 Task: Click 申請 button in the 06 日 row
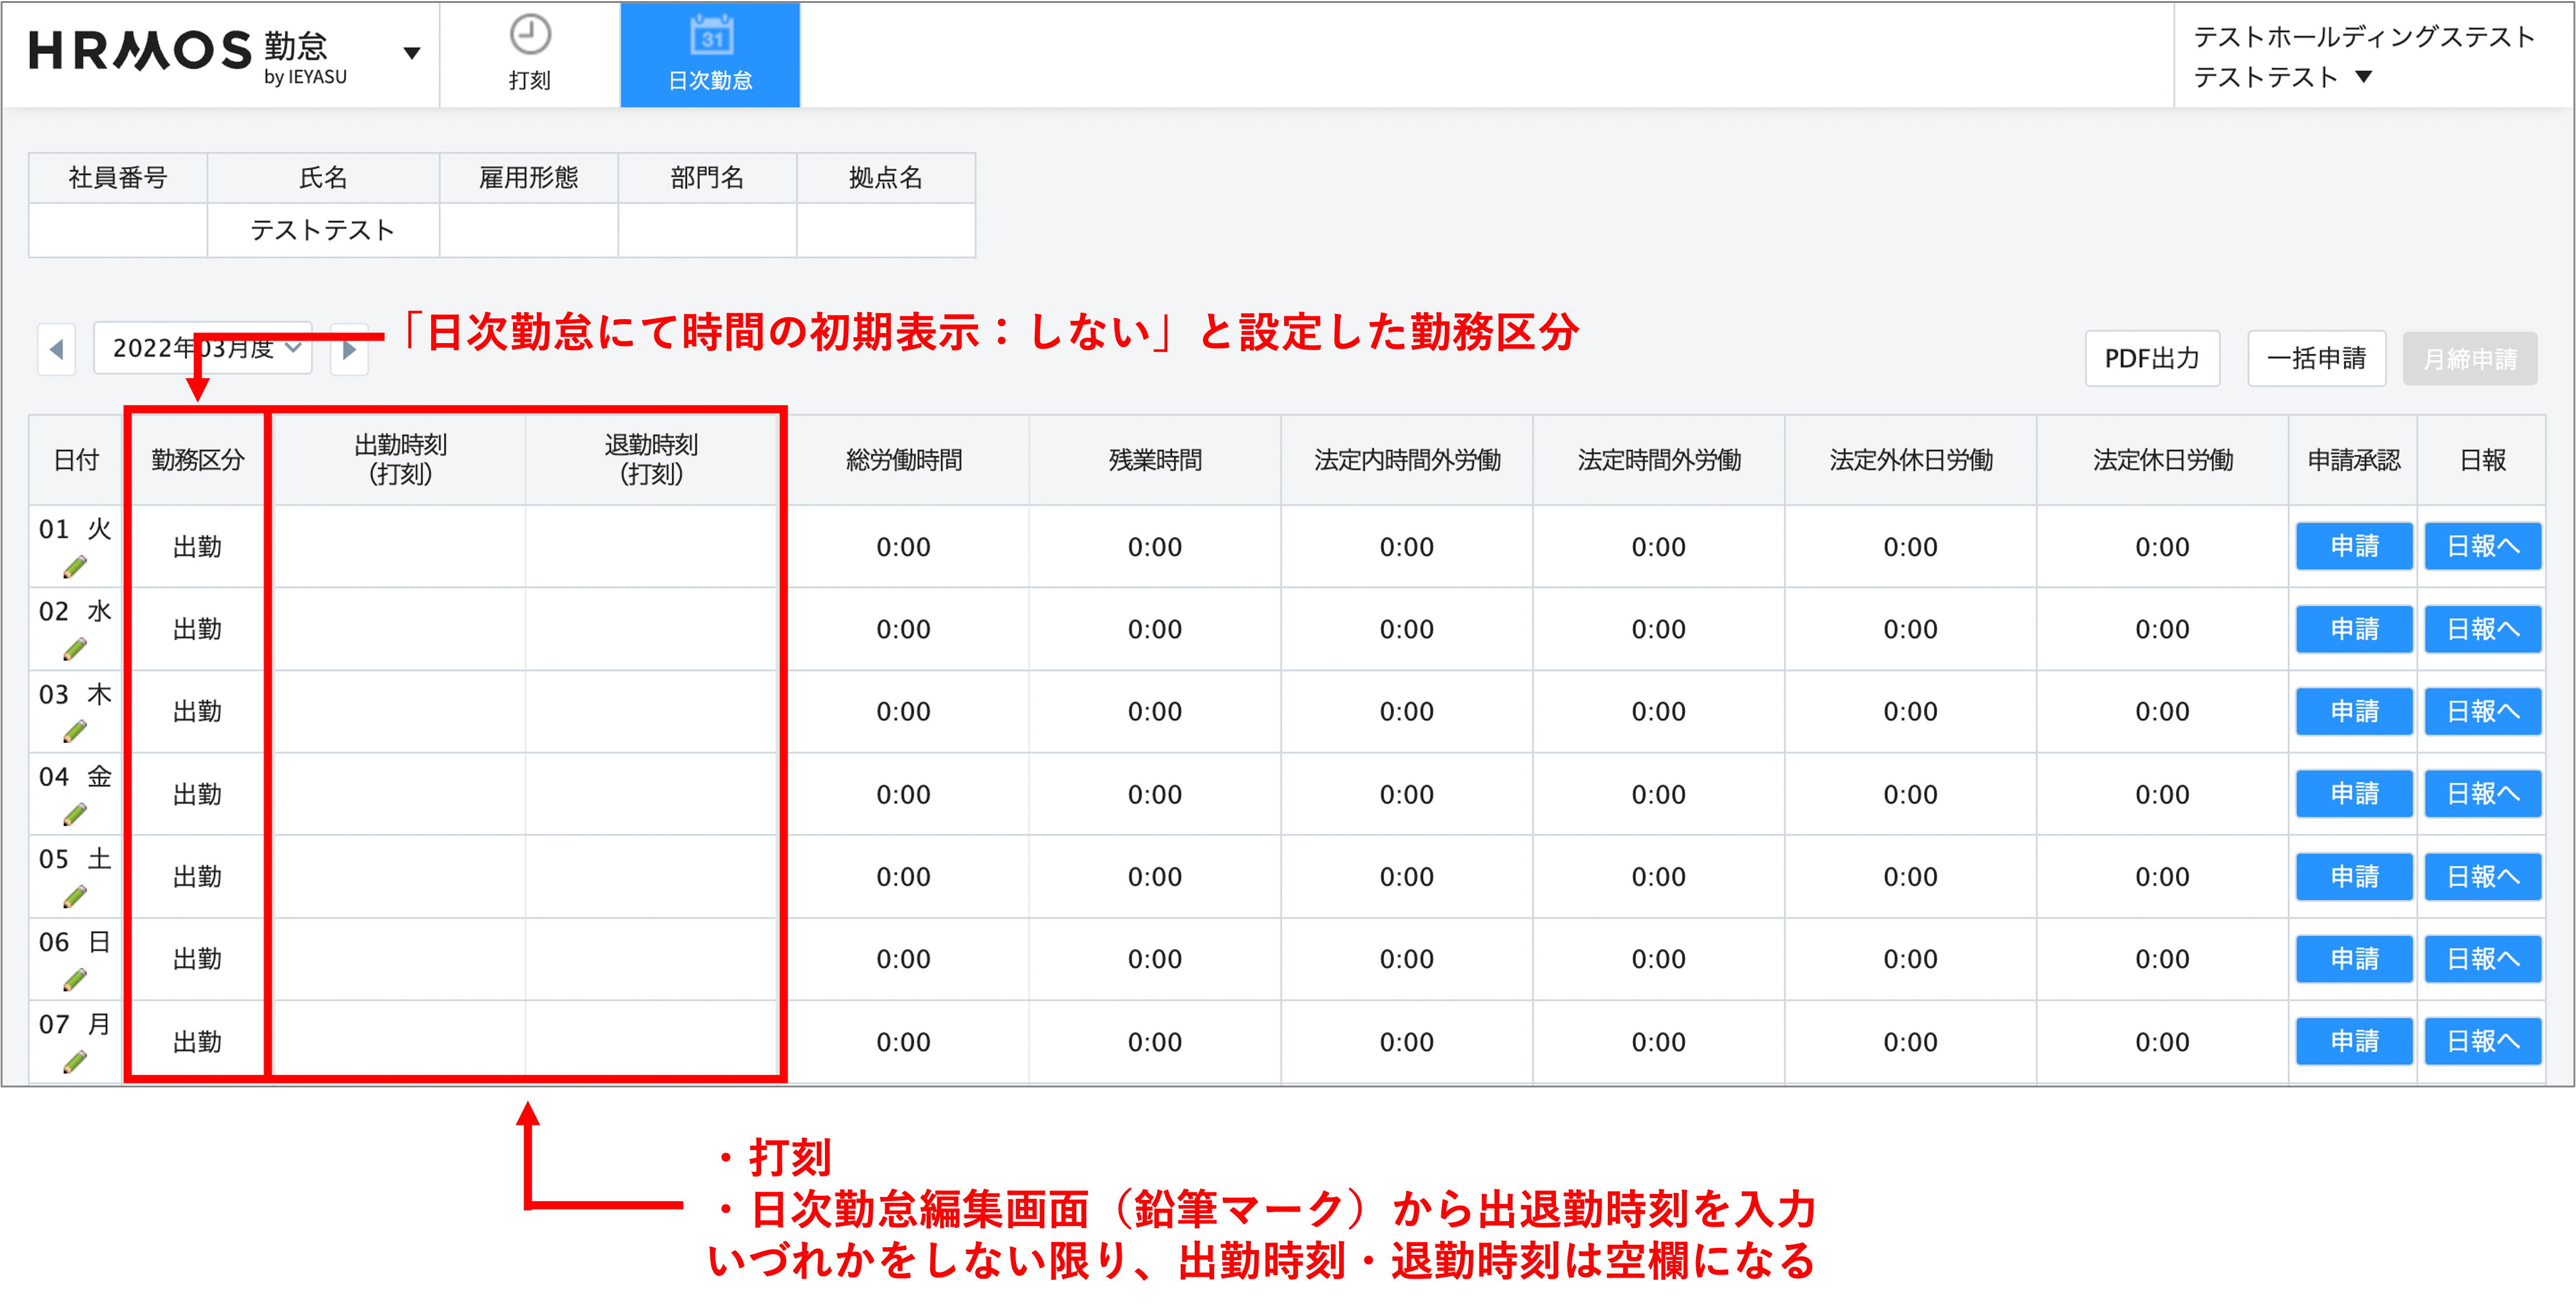[x=2354, y=959]
